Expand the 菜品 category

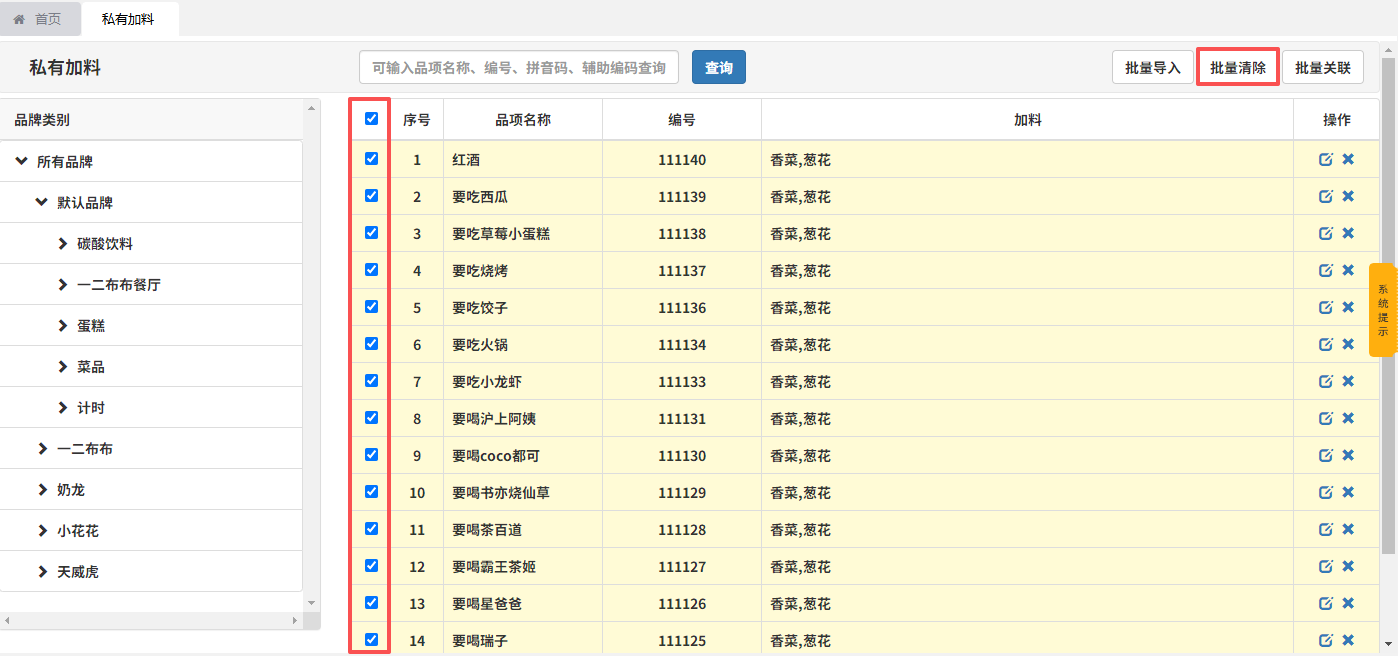[x=62, y=366]
